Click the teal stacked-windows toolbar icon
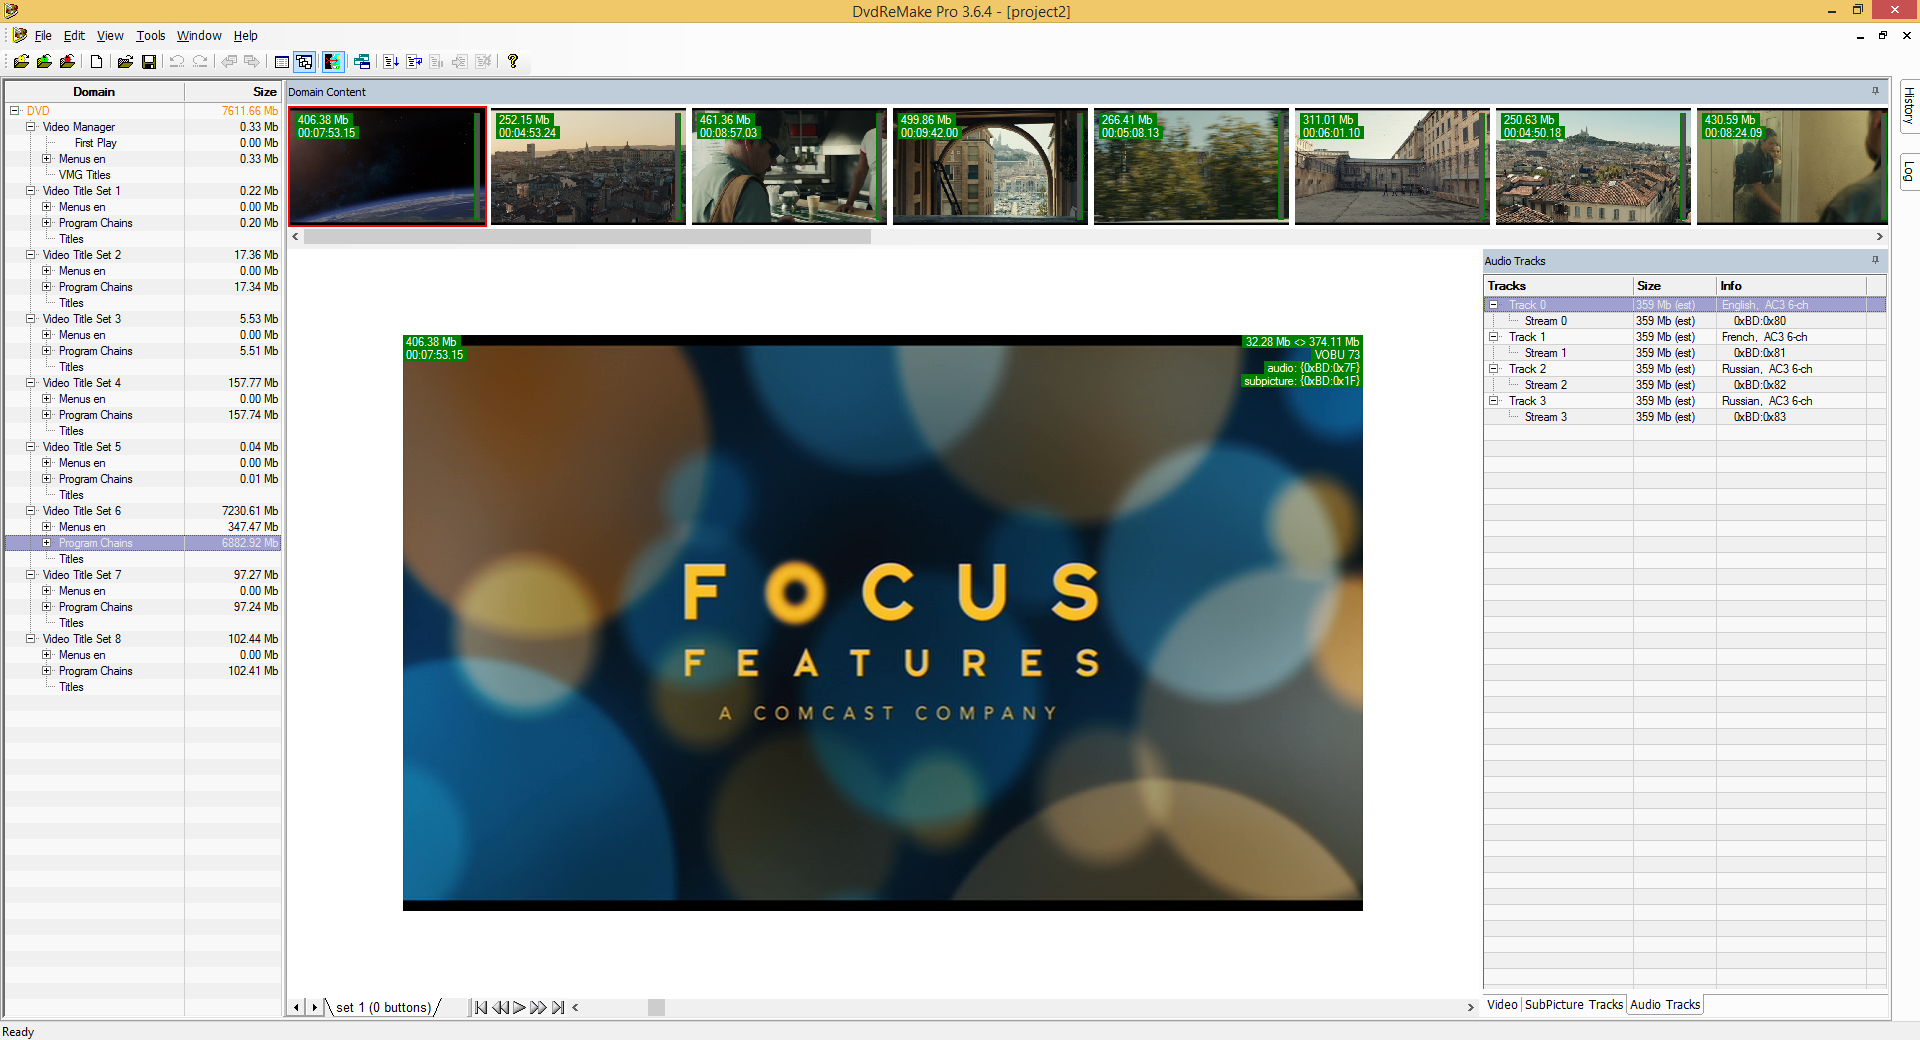 tap(362, 62)
